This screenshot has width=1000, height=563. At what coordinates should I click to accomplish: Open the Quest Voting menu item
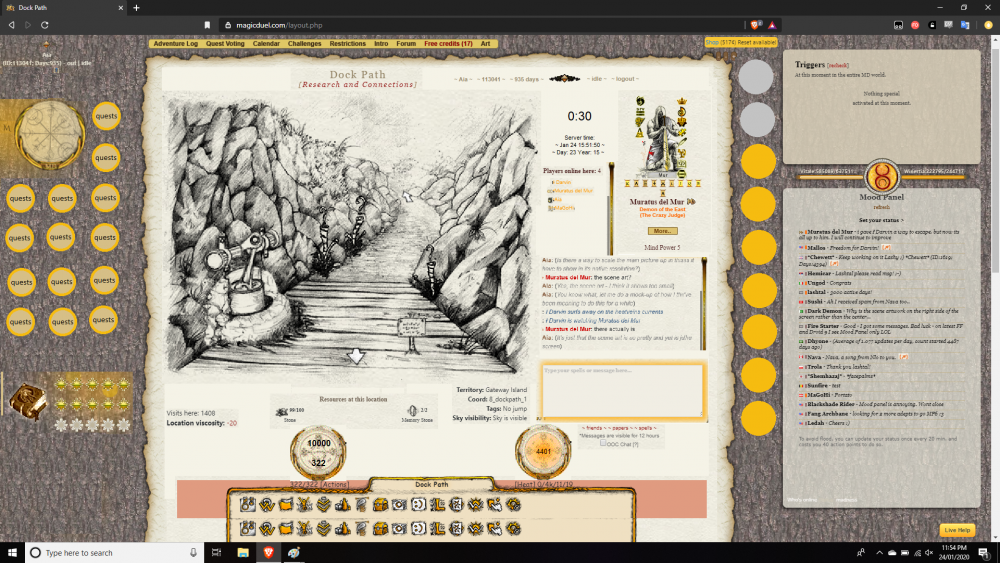coord(225,44)
